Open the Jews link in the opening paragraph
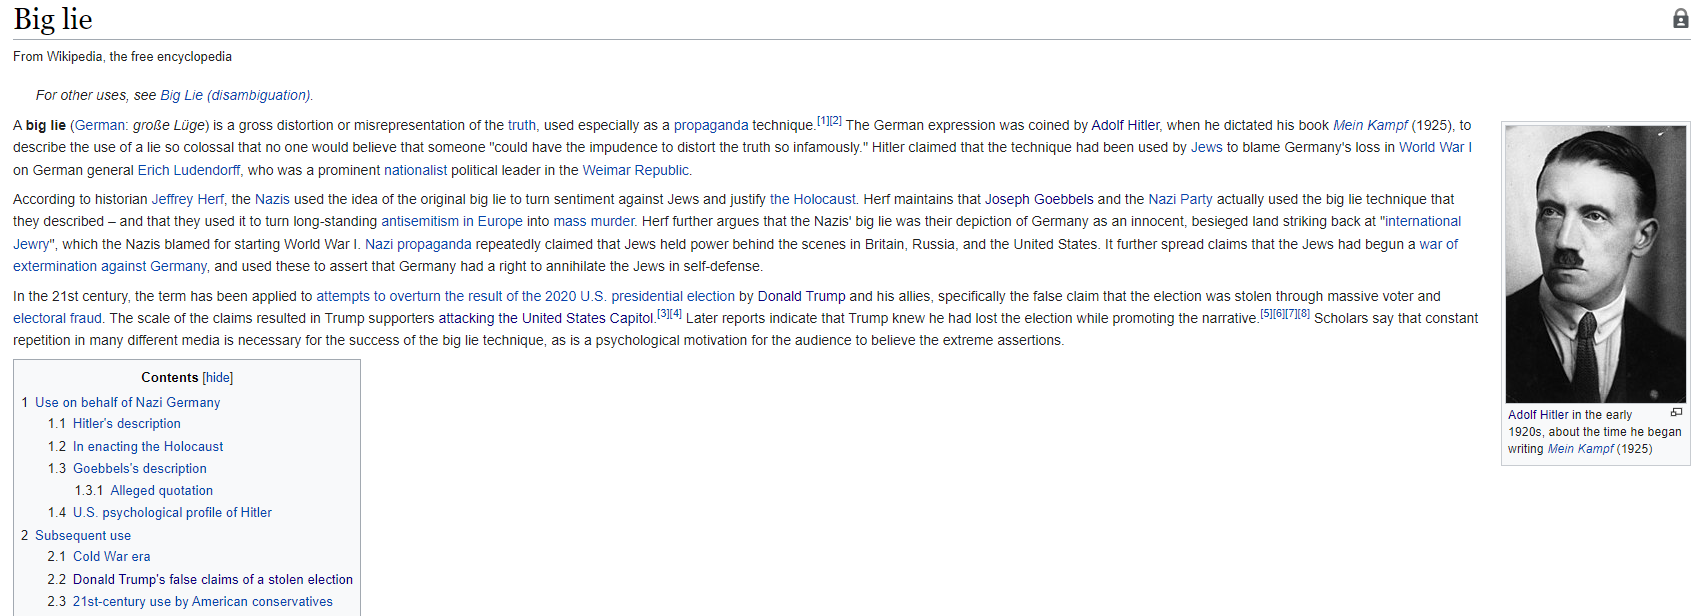1700x616 pixels. 1206,147
